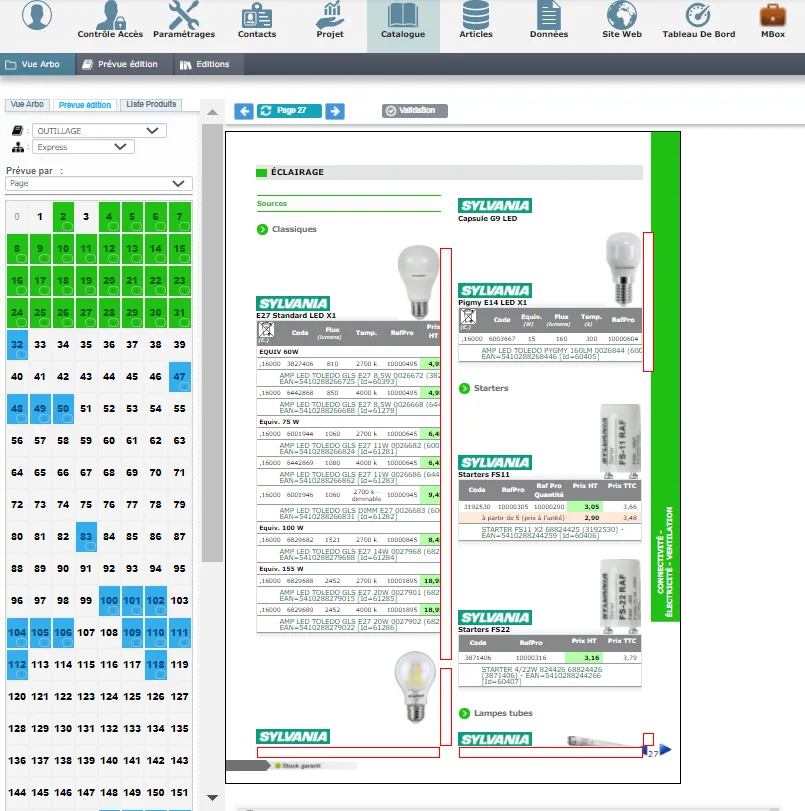Open Tableau De Bord dashboard
The height and width of the screenshot is (811, 805).
tap(698, 20)
